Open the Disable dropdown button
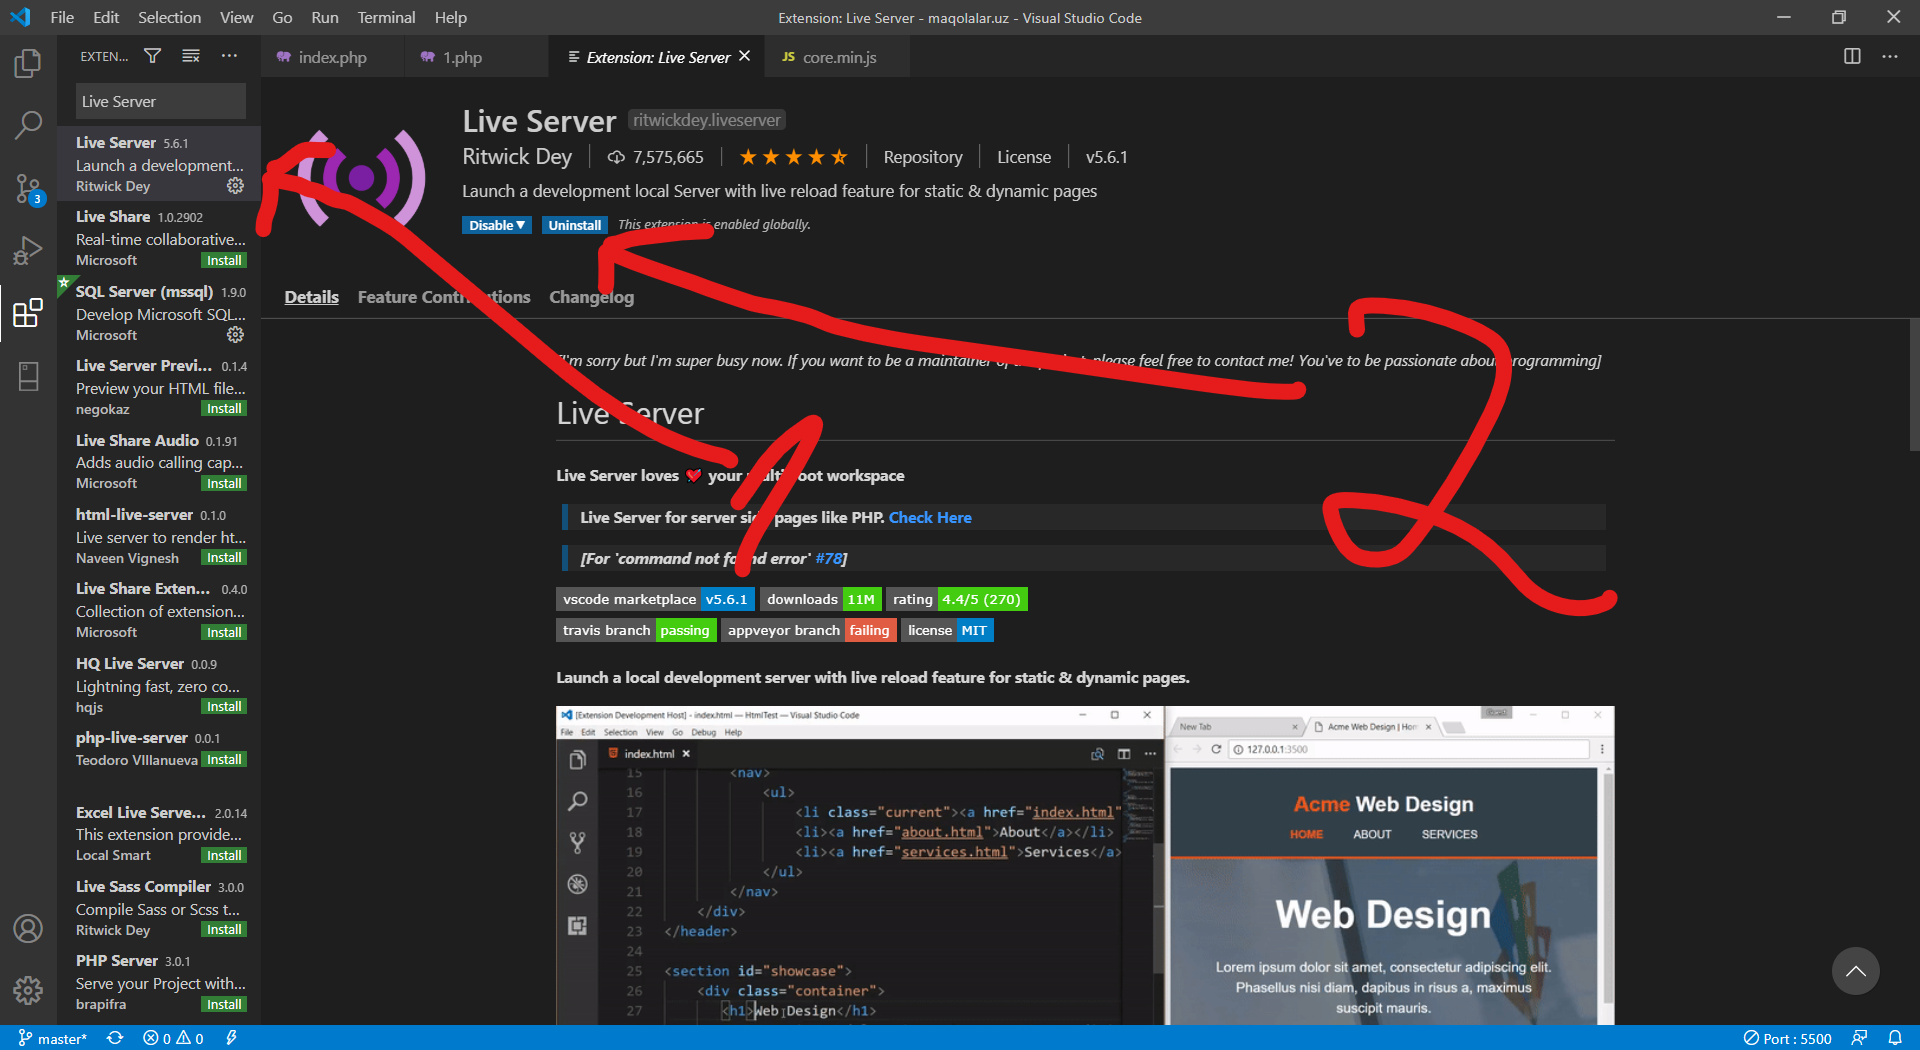Screen dimensions: 1920x1050 pos(497,225)
